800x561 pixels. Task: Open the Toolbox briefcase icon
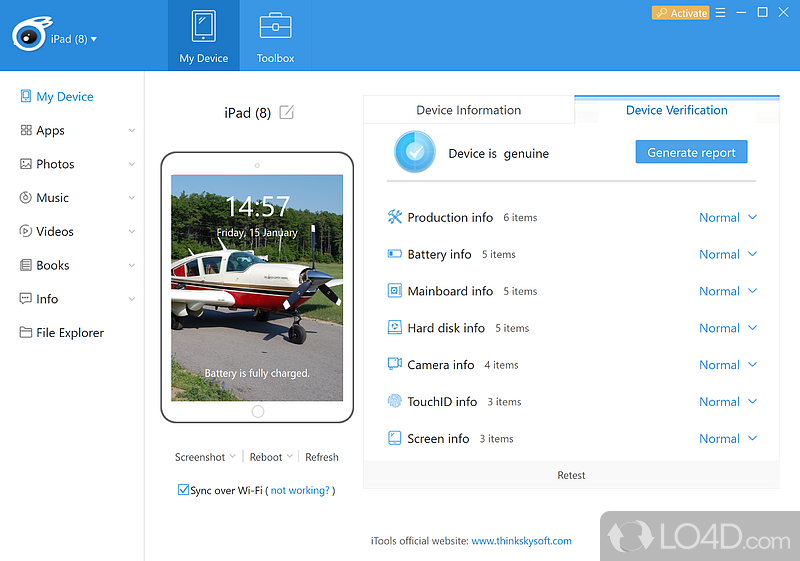[x=276, y=26]
